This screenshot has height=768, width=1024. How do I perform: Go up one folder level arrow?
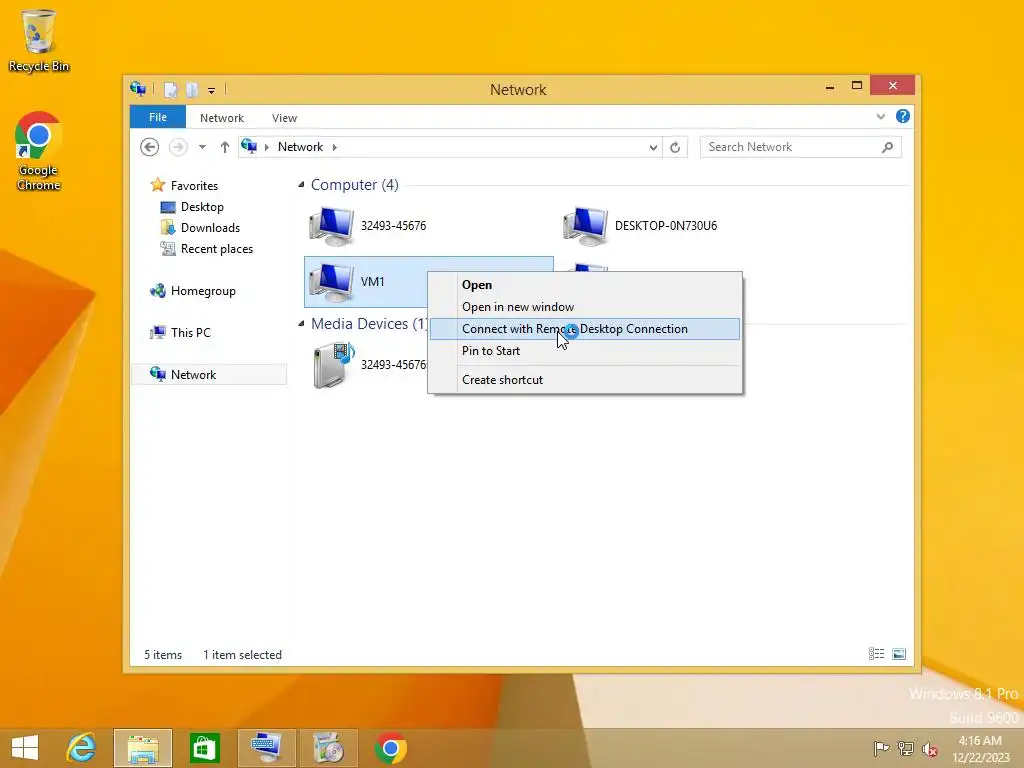pos(225,147)
